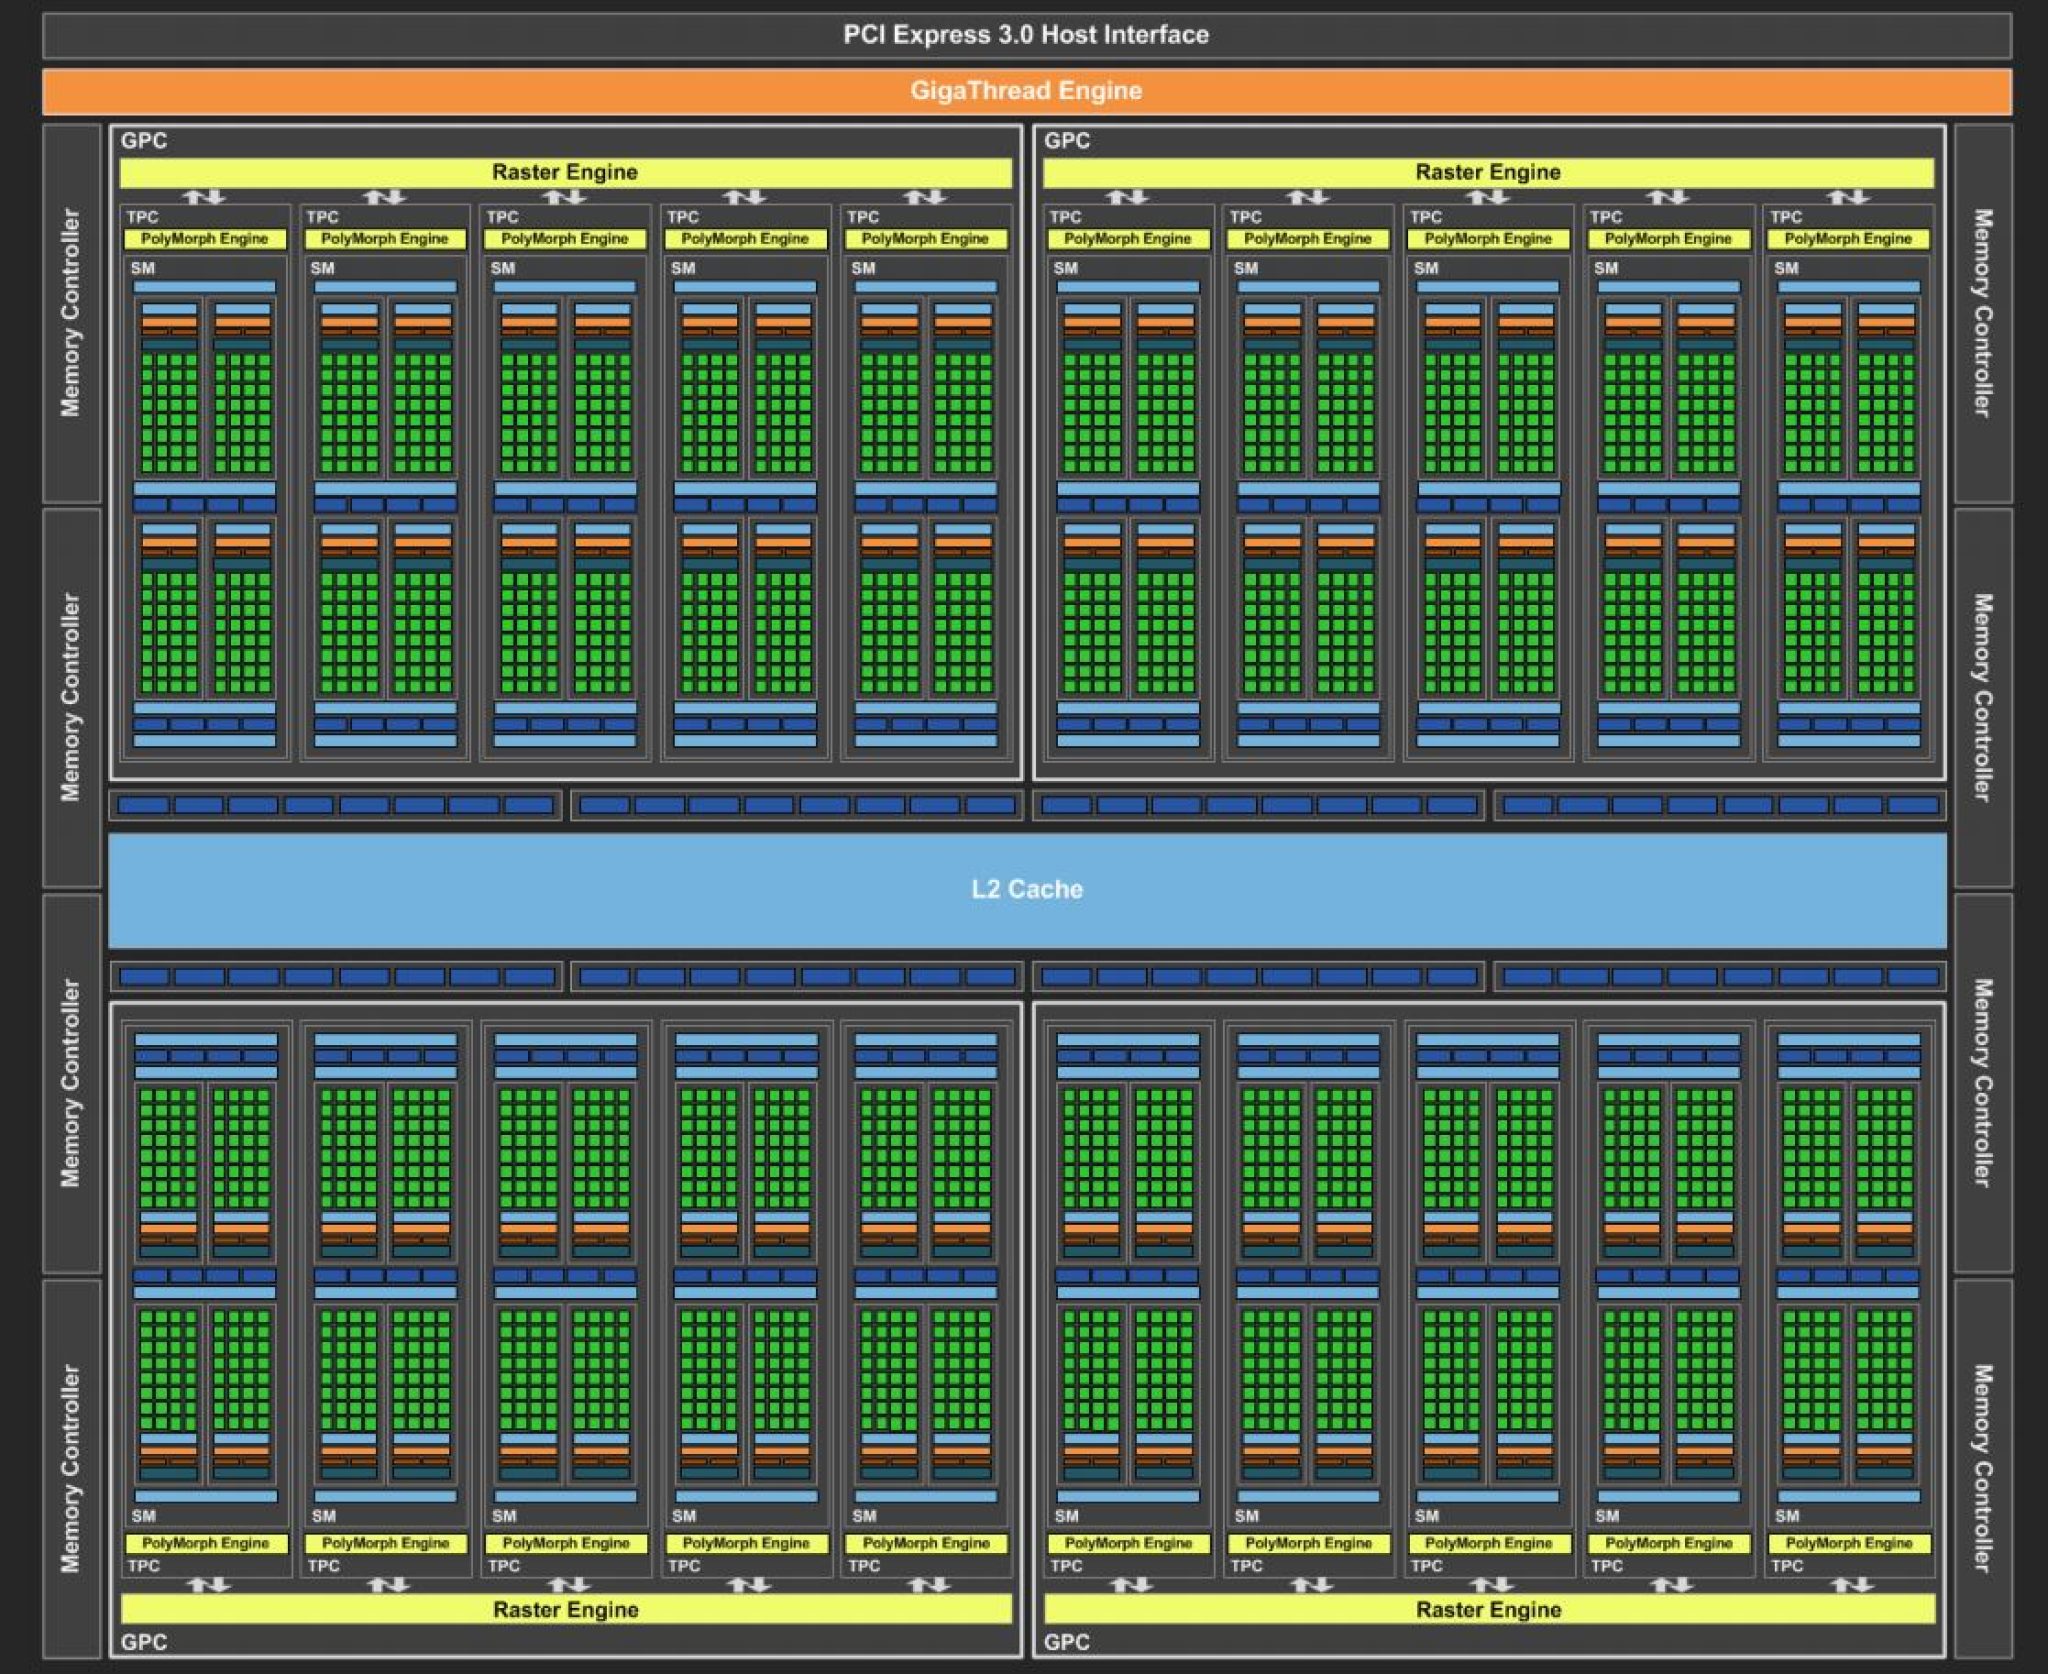Click the PCI Express 3.0 Host Interface bar
The width and height of the screenshot is (2048, 1674).
click(x=1024, y=34)
